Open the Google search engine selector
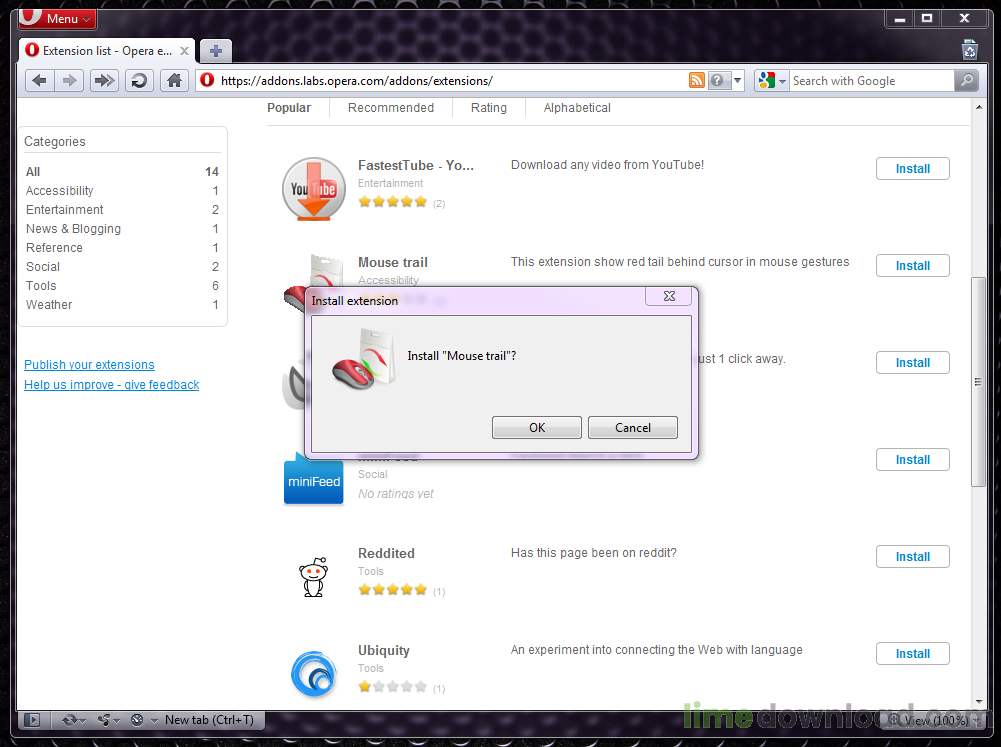This screenshot has height=747, width=1001. (x=772, y=80)
